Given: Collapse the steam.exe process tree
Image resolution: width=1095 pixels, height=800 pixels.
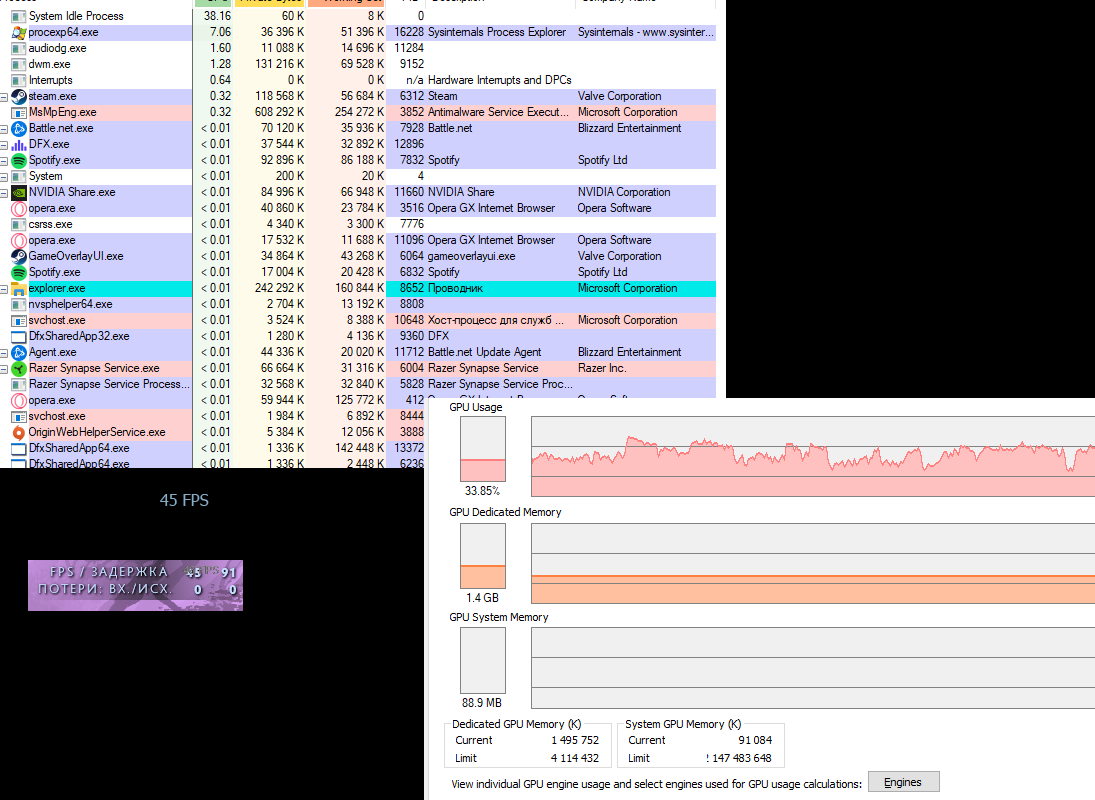Looking at the screenshot, I should point(4,97).
